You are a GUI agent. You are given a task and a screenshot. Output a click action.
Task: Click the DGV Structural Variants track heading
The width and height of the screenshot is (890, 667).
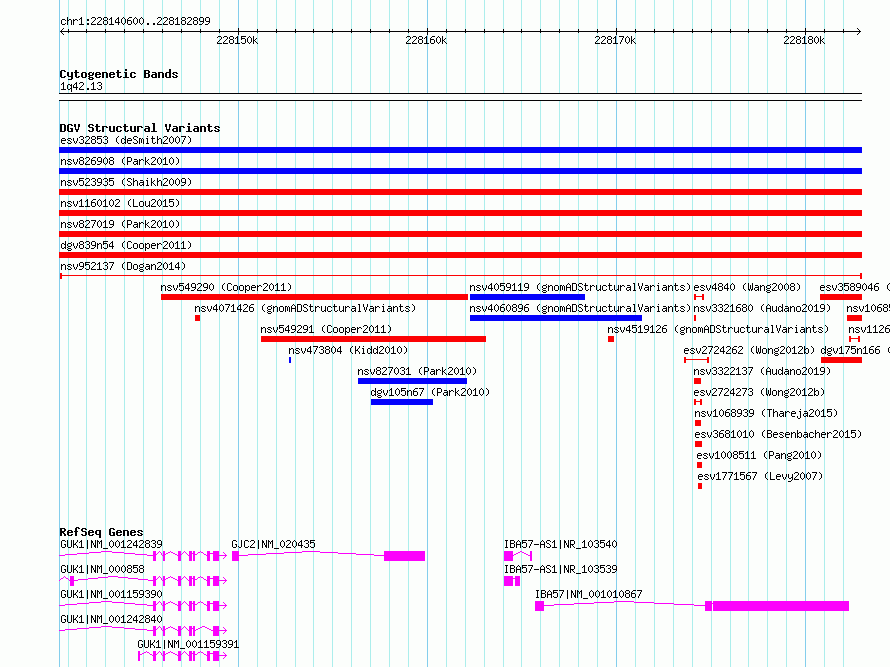[x=140, y=128]
